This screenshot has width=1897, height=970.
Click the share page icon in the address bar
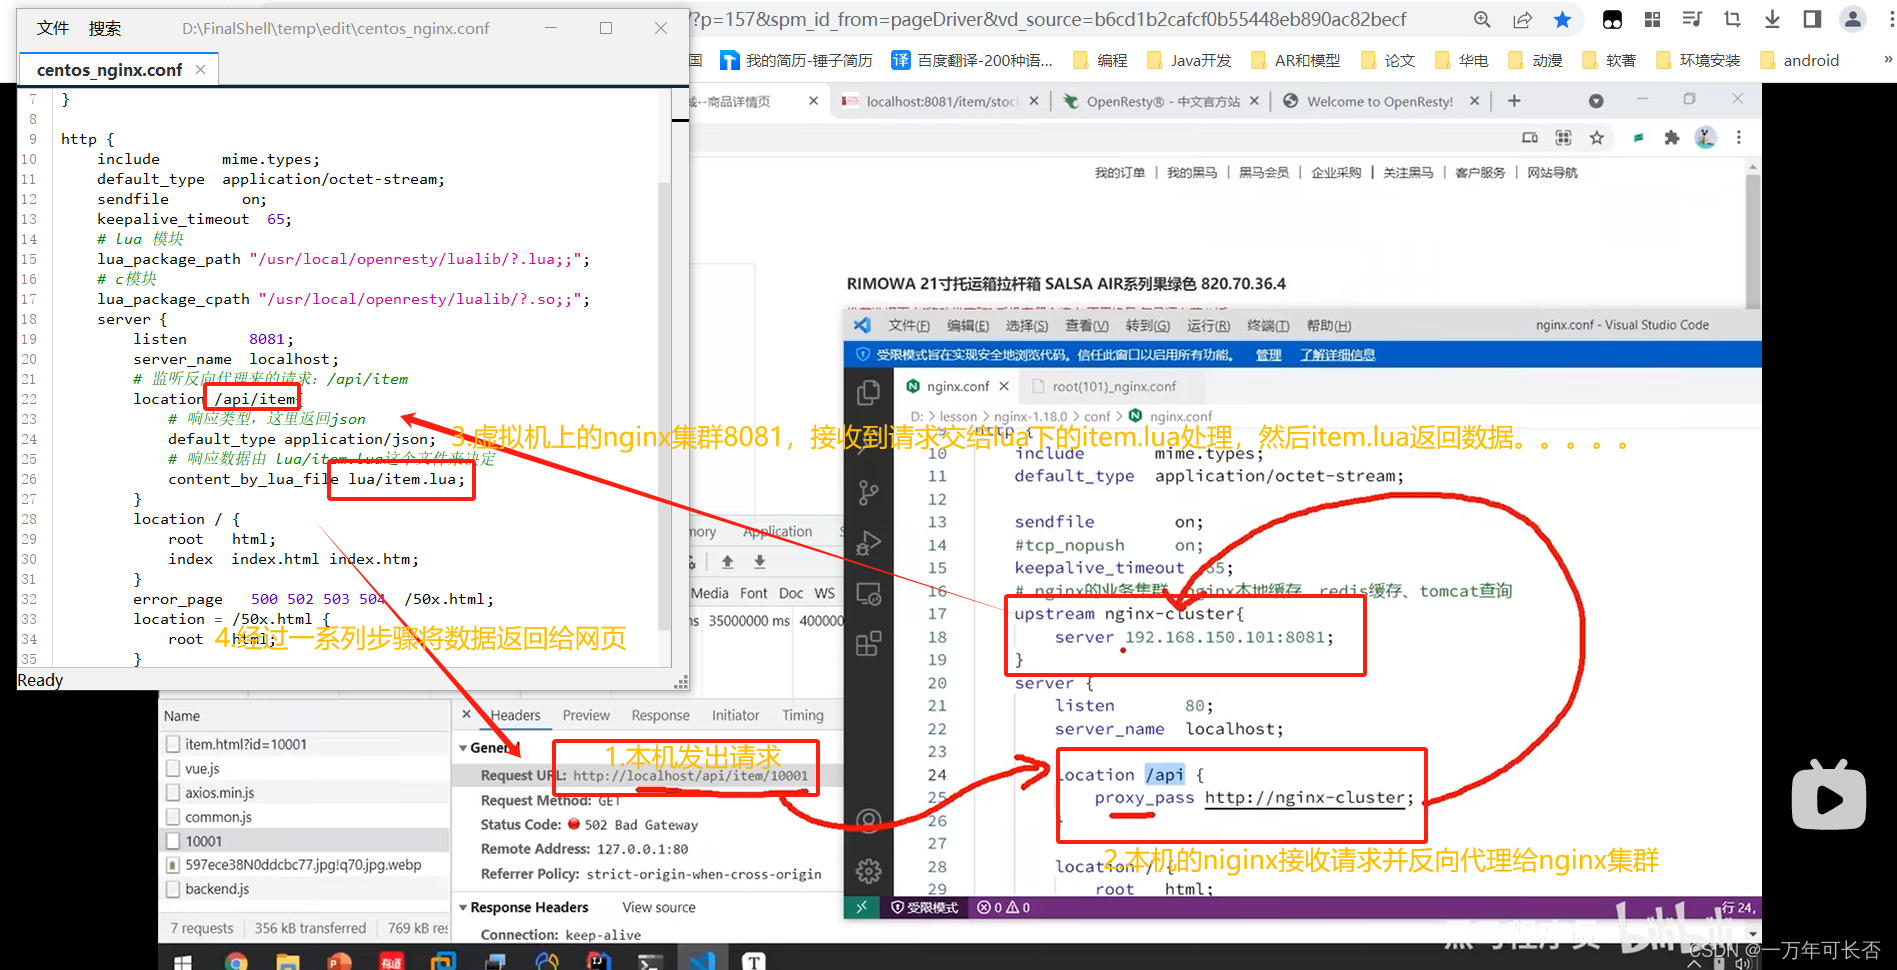click(1522, 19)
